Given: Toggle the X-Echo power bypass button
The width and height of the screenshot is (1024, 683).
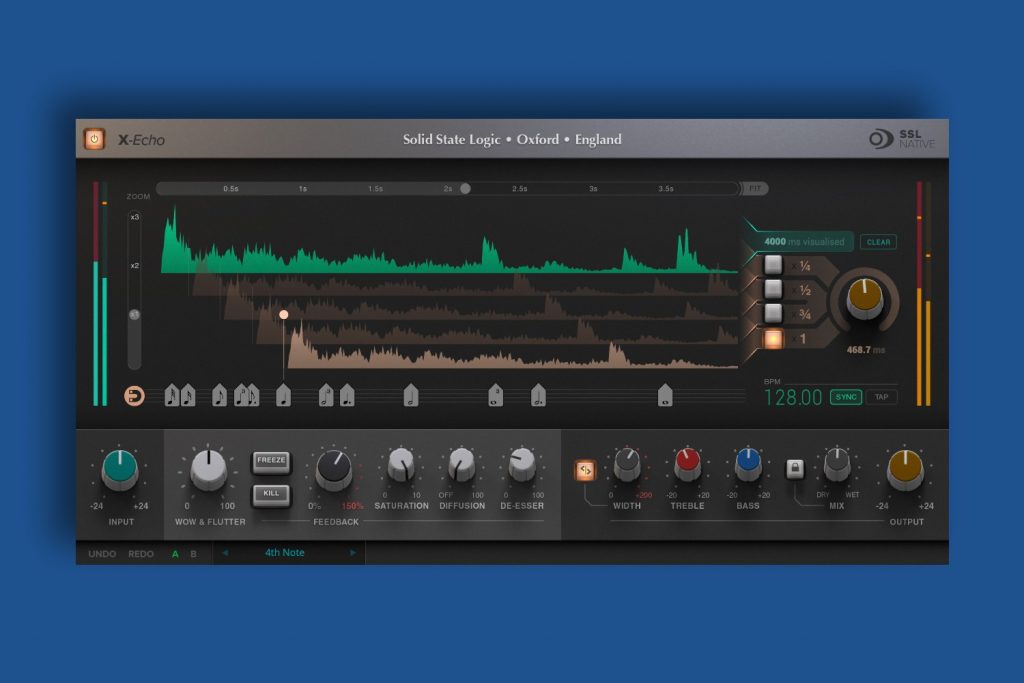Looking at the screenshot, I should tap(94, 139).
